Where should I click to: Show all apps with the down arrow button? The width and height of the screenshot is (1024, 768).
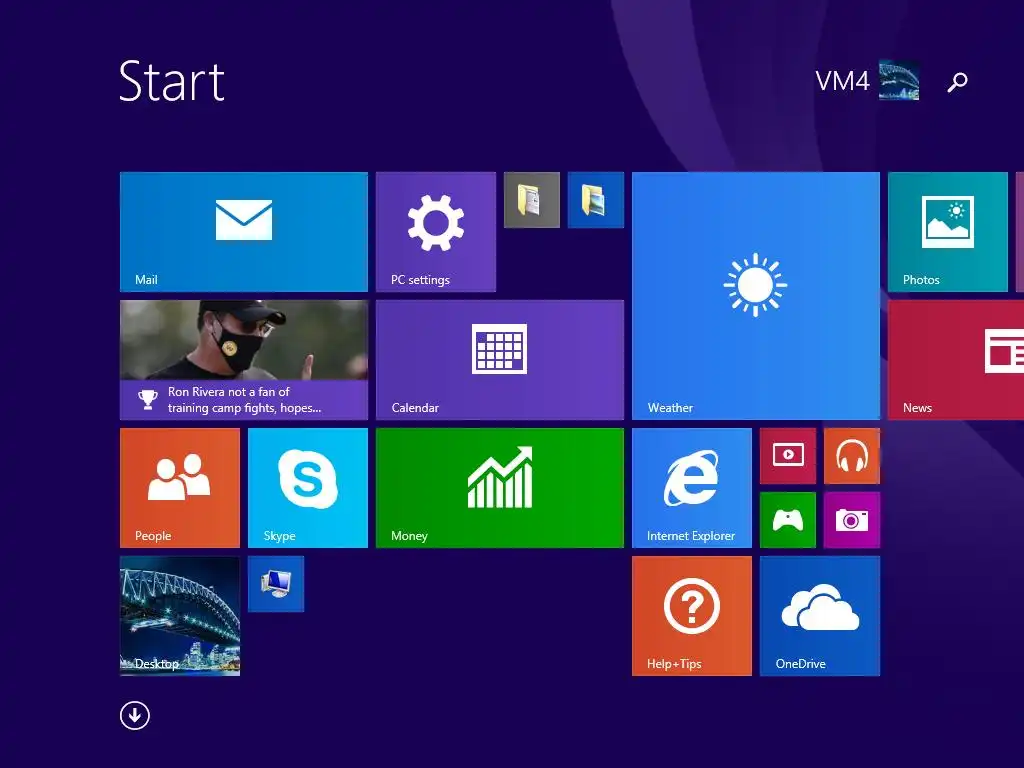[135, 715]
